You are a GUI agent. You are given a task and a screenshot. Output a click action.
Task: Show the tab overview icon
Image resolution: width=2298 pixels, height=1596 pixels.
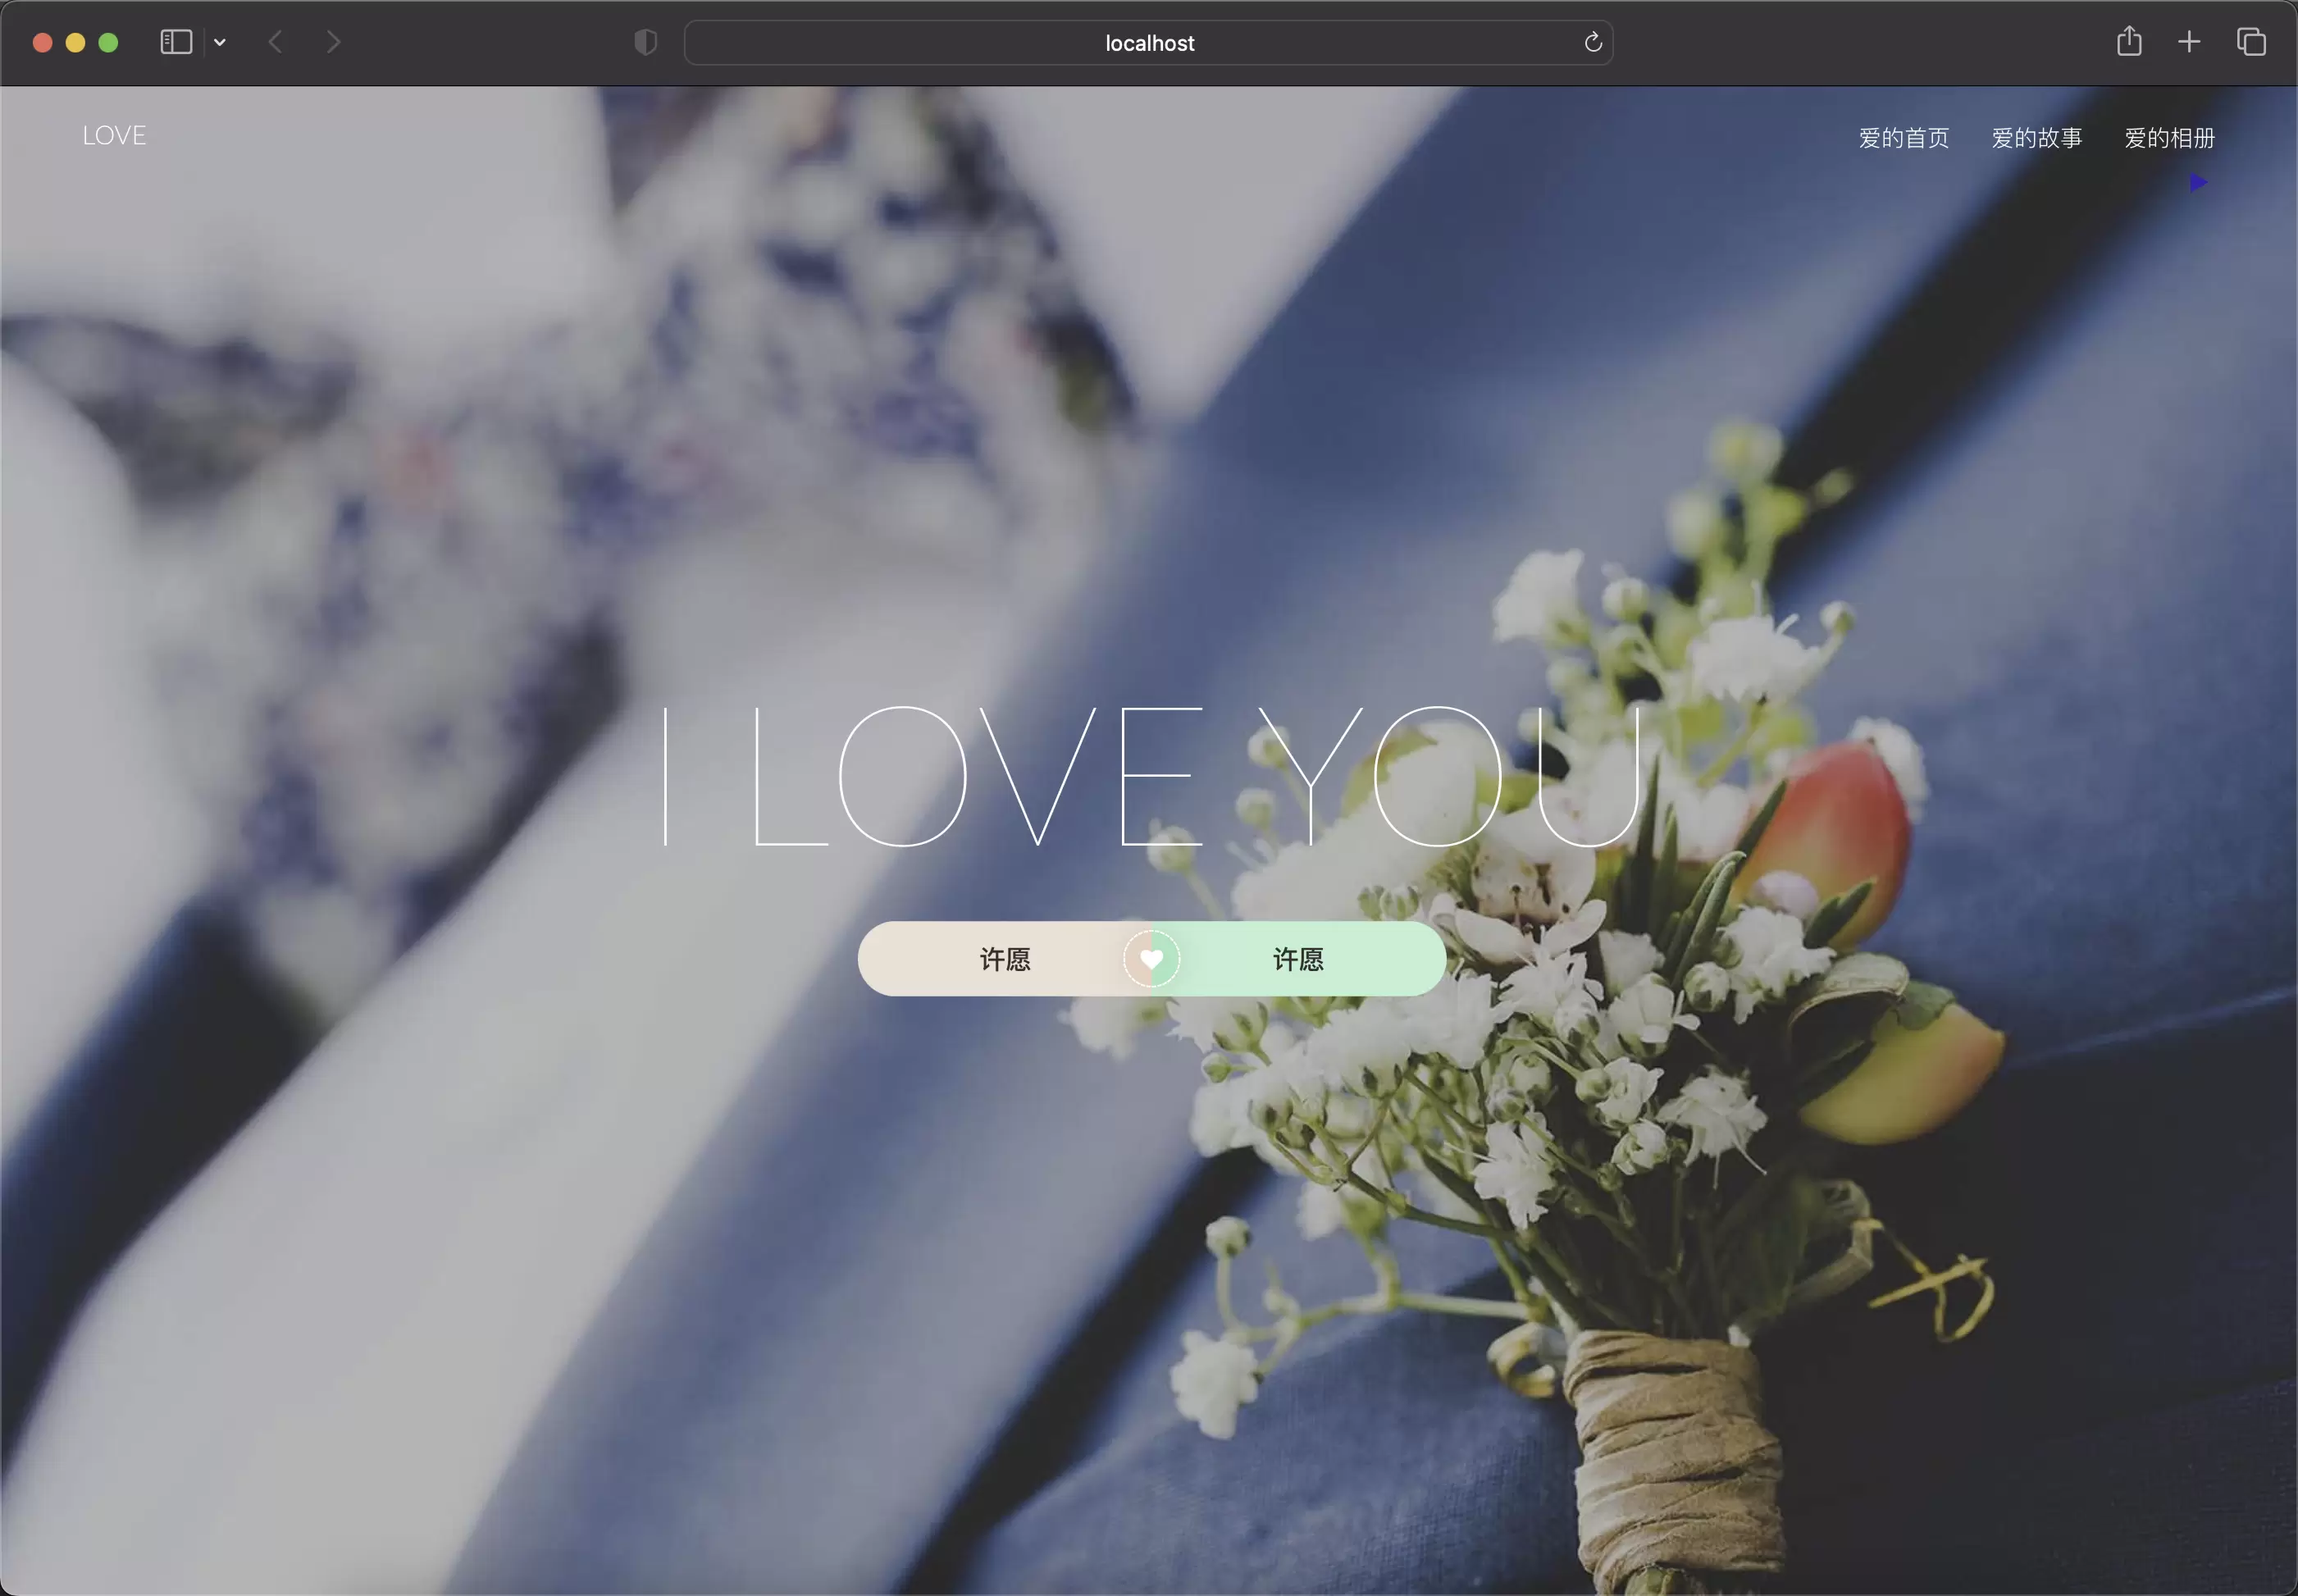pyautogui.click(x=2251, y=42)
